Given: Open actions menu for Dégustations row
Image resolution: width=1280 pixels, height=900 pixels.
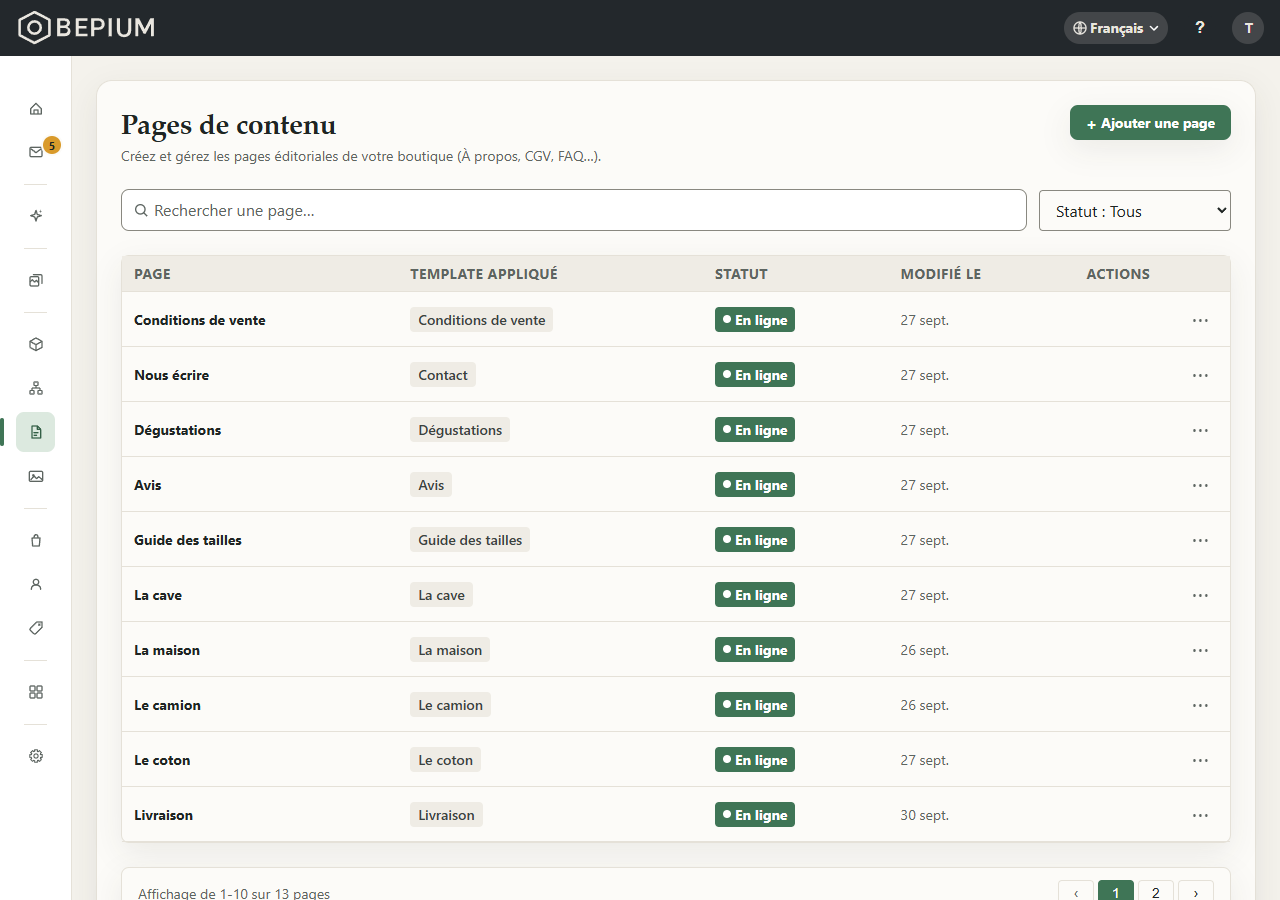Looking at the screenshot, I should click(x=1200, y=430).
